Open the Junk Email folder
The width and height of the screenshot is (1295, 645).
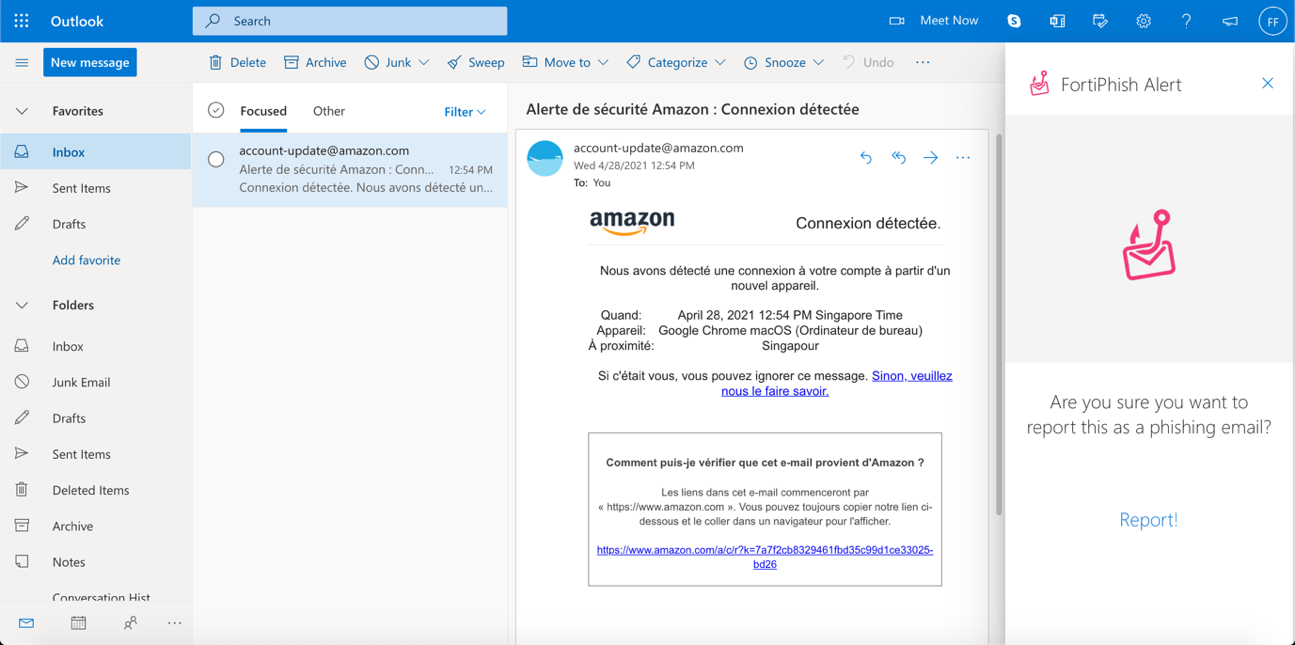pyautogui.click(x=81, y=382)
